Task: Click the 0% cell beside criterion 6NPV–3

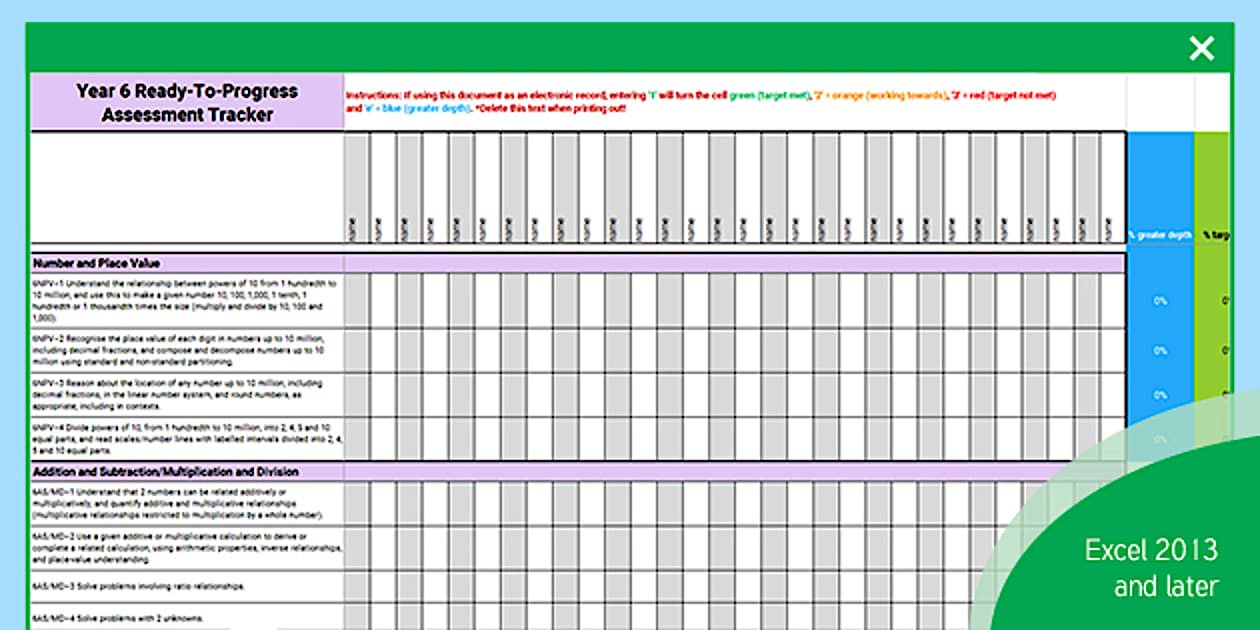Action: tap(1160, 394)
